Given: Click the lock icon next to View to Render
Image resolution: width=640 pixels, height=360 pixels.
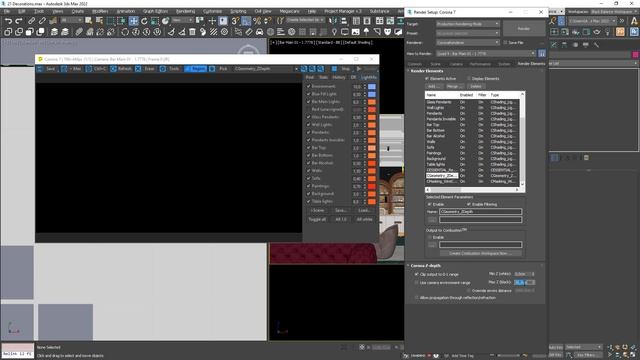Looking at the screenshot, I should tap(542, 53).
